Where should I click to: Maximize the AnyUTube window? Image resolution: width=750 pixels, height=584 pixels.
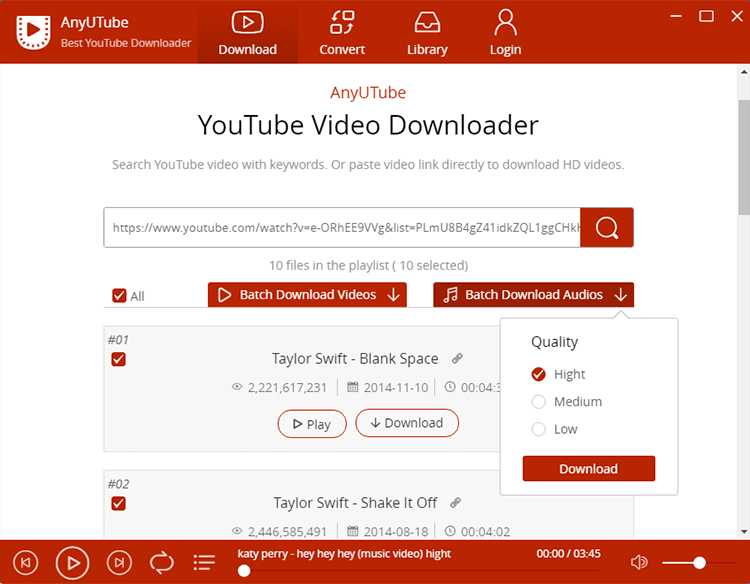706,16
